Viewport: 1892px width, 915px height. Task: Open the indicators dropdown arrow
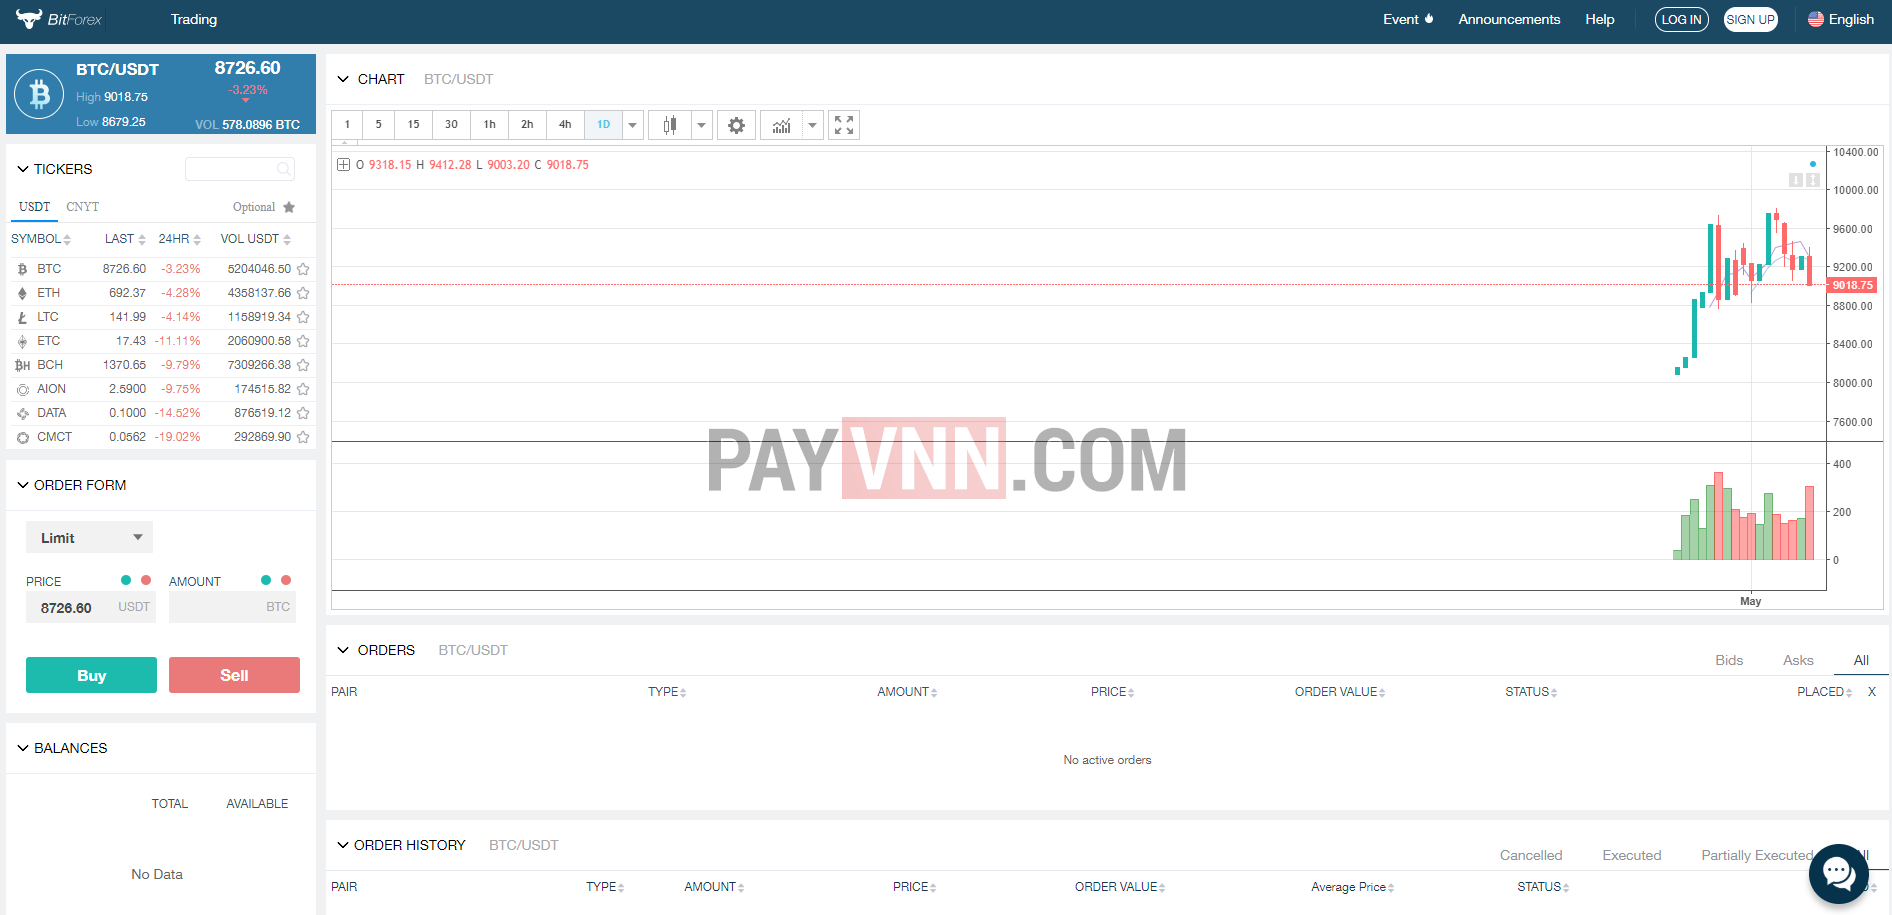coord(812,125)
